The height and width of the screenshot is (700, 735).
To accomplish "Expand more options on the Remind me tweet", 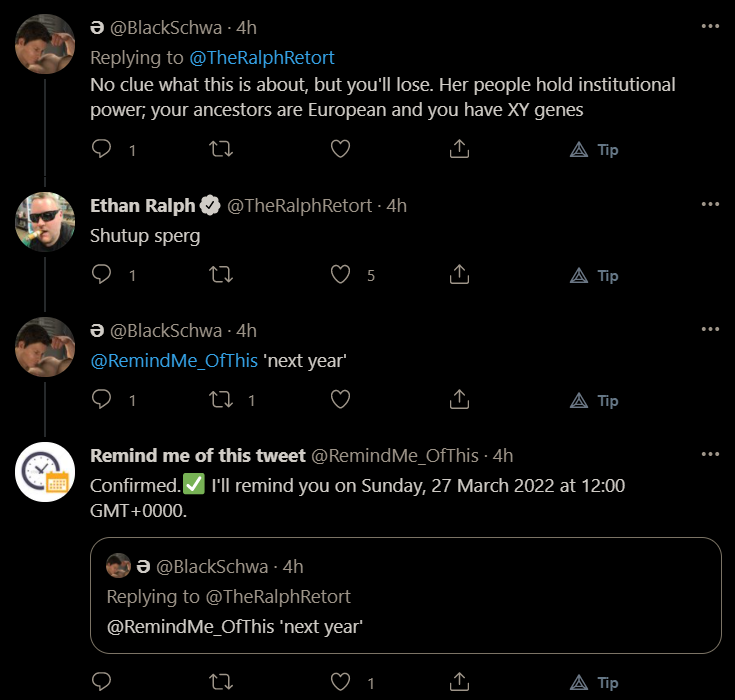I will 710,454.
